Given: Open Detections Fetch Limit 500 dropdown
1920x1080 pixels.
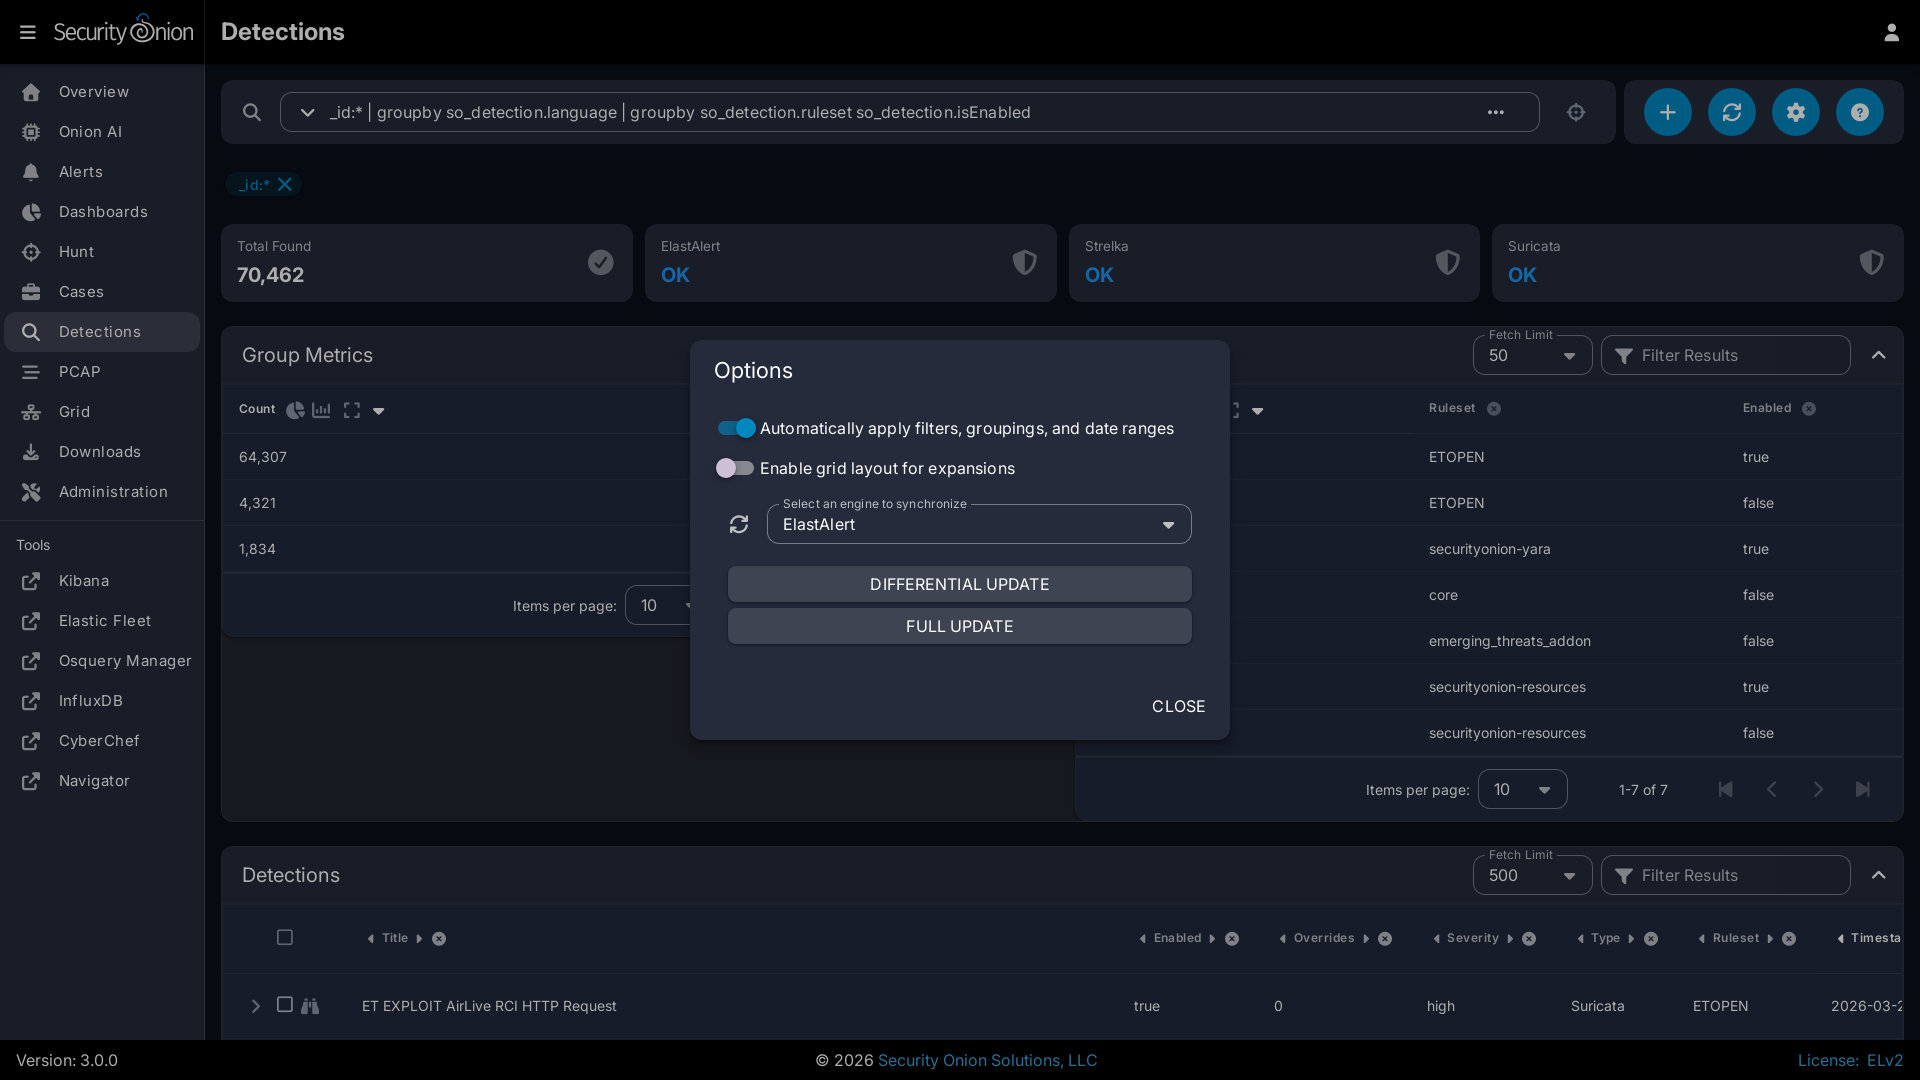Looking at the screenshot, I should (1532, 875).
